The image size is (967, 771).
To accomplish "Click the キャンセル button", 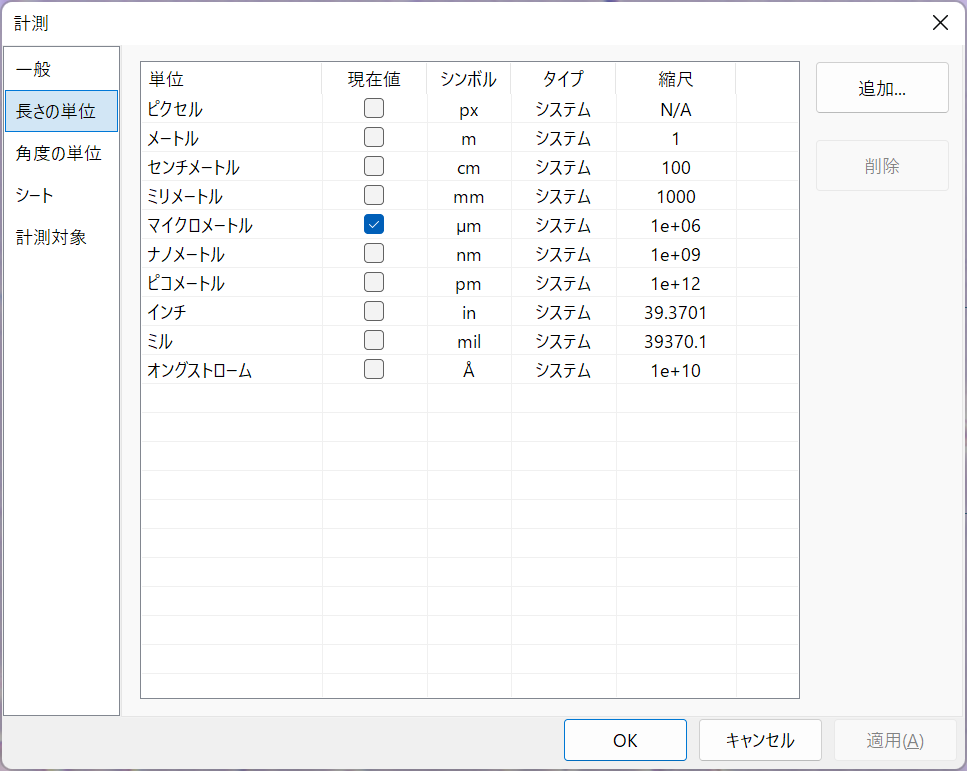I will point(760,740).
